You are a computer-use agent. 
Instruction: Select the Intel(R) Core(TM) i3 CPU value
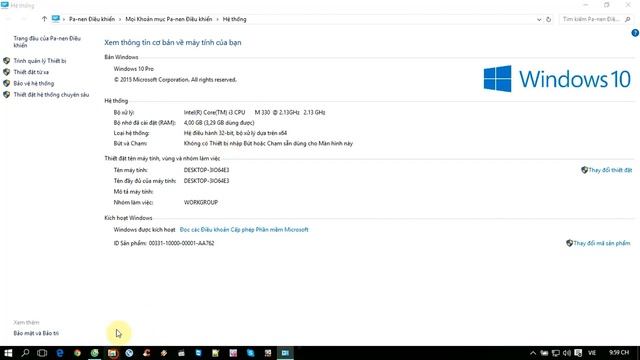(x=254, y=112)
